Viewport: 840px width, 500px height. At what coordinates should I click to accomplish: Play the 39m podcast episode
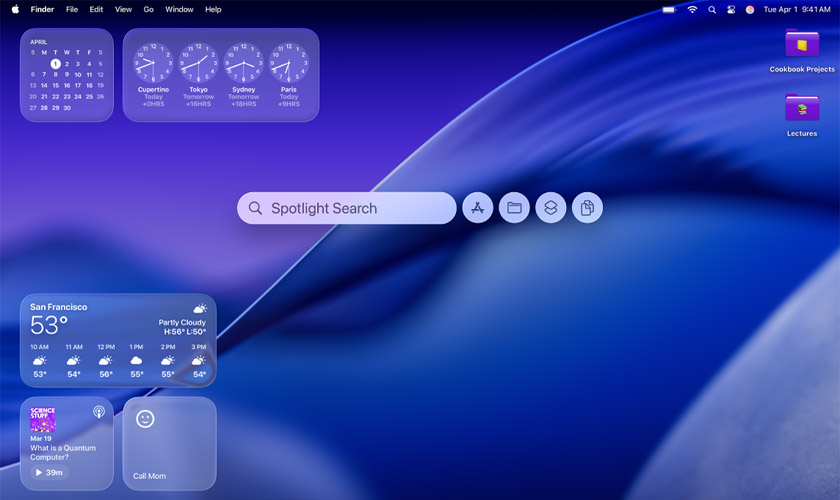tap(49, 472)
